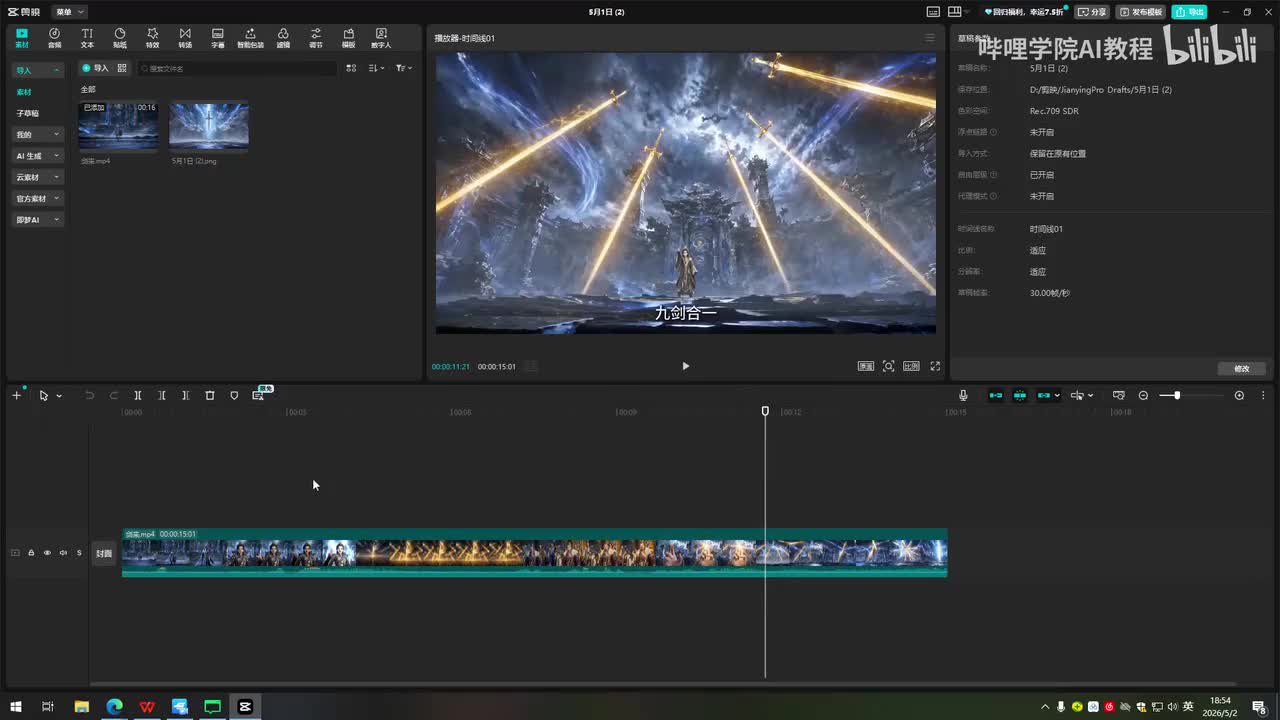The image size is (1280, 720).
Task: Click the trim-left tool in timeline toolbar
Action: tap(162, 396)
